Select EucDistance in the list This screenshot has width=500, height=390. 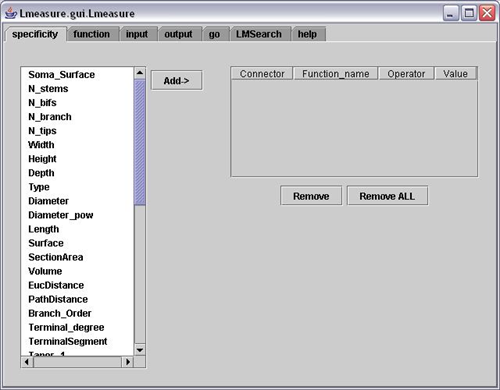click(77, 285)
